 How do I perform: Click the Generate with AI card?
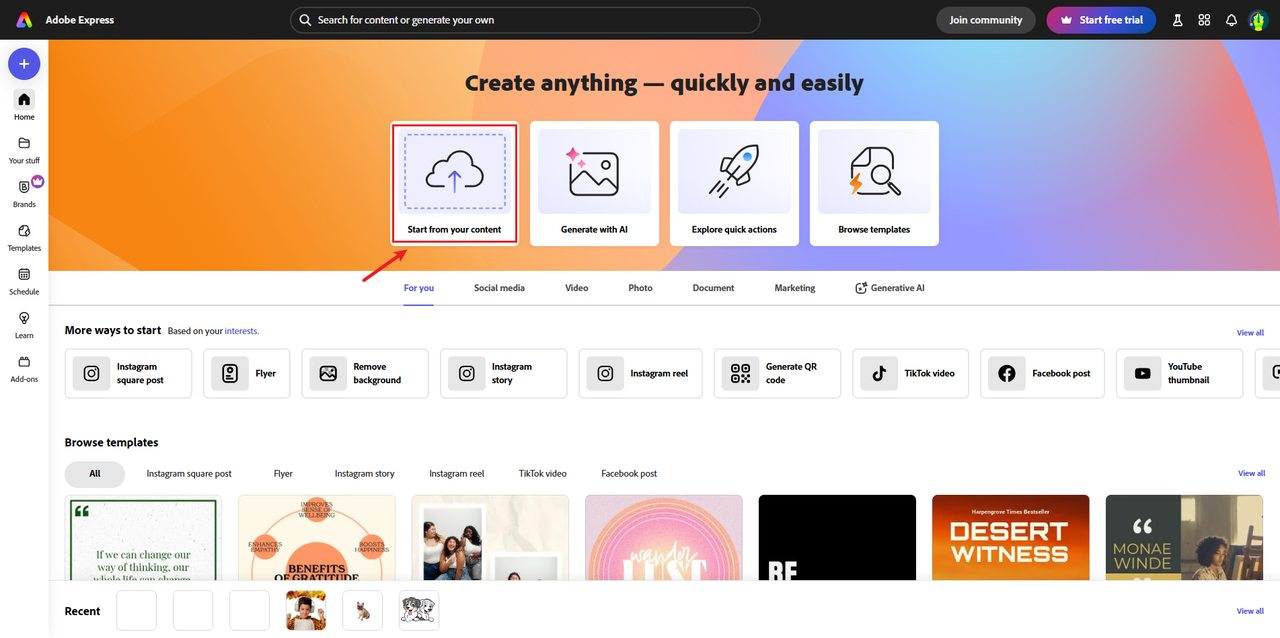click(594, 183)
